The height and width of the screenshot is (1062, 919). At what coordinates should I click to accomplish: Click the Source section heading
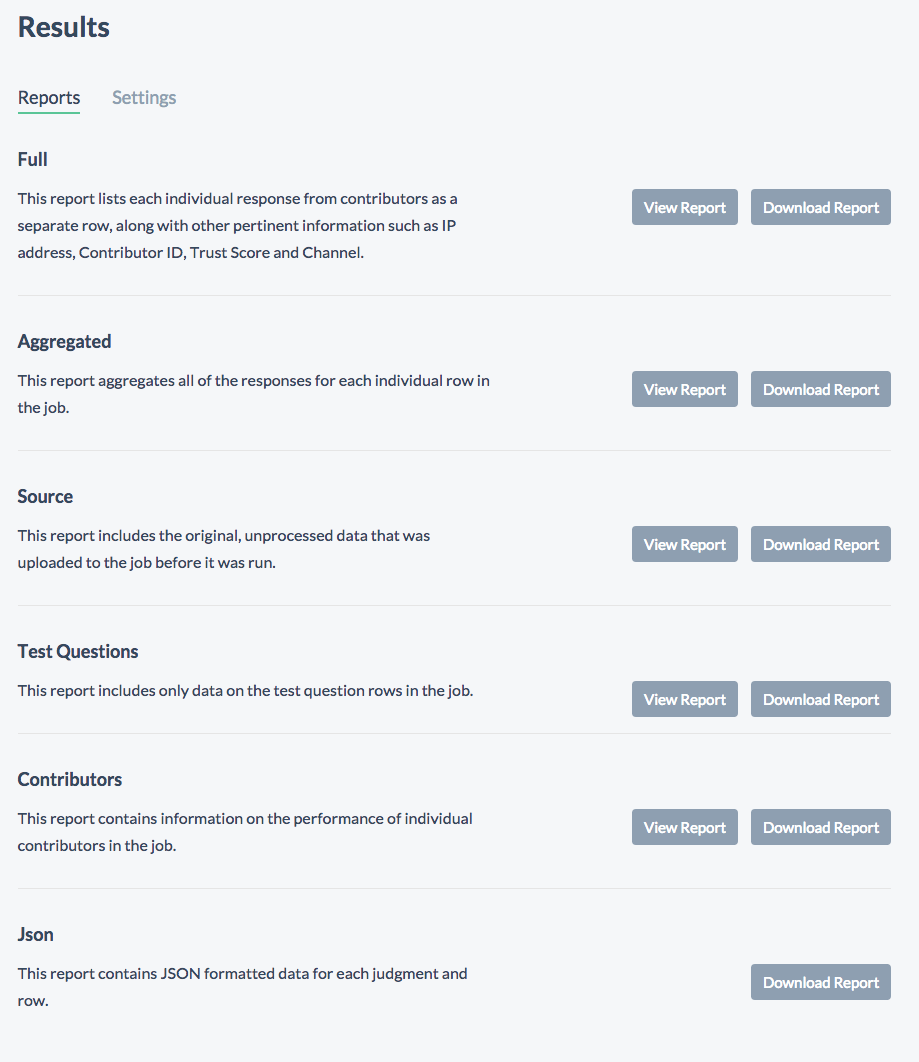click(x=45, y=496)
